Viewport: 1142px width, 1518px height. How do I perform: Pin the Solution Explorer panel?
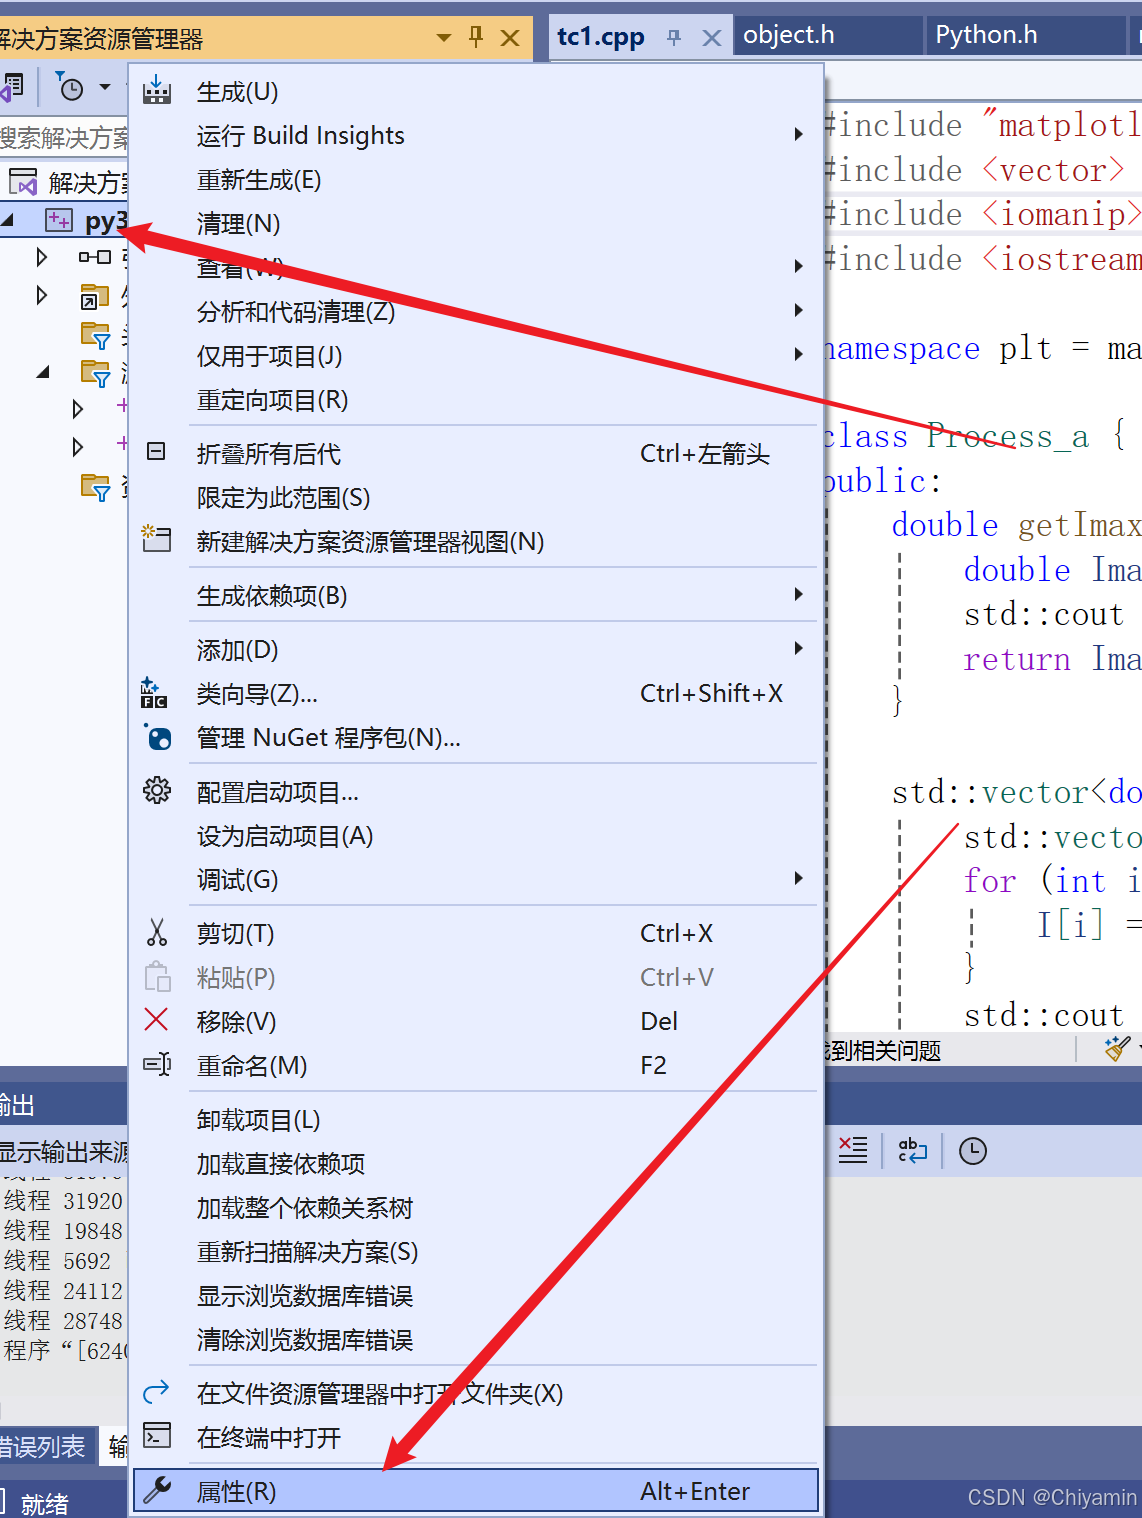coord(476,38)
